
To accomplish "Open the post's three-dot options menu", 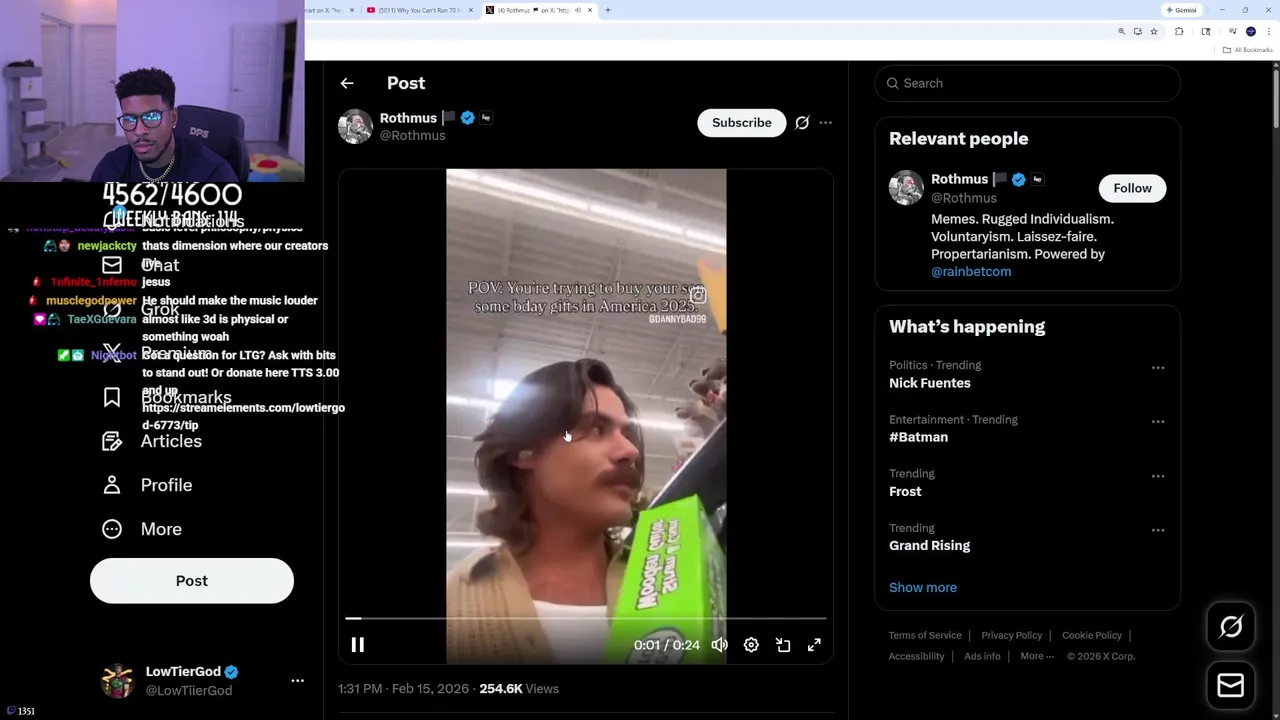I will pyautogui.click(x=825, y=123).
